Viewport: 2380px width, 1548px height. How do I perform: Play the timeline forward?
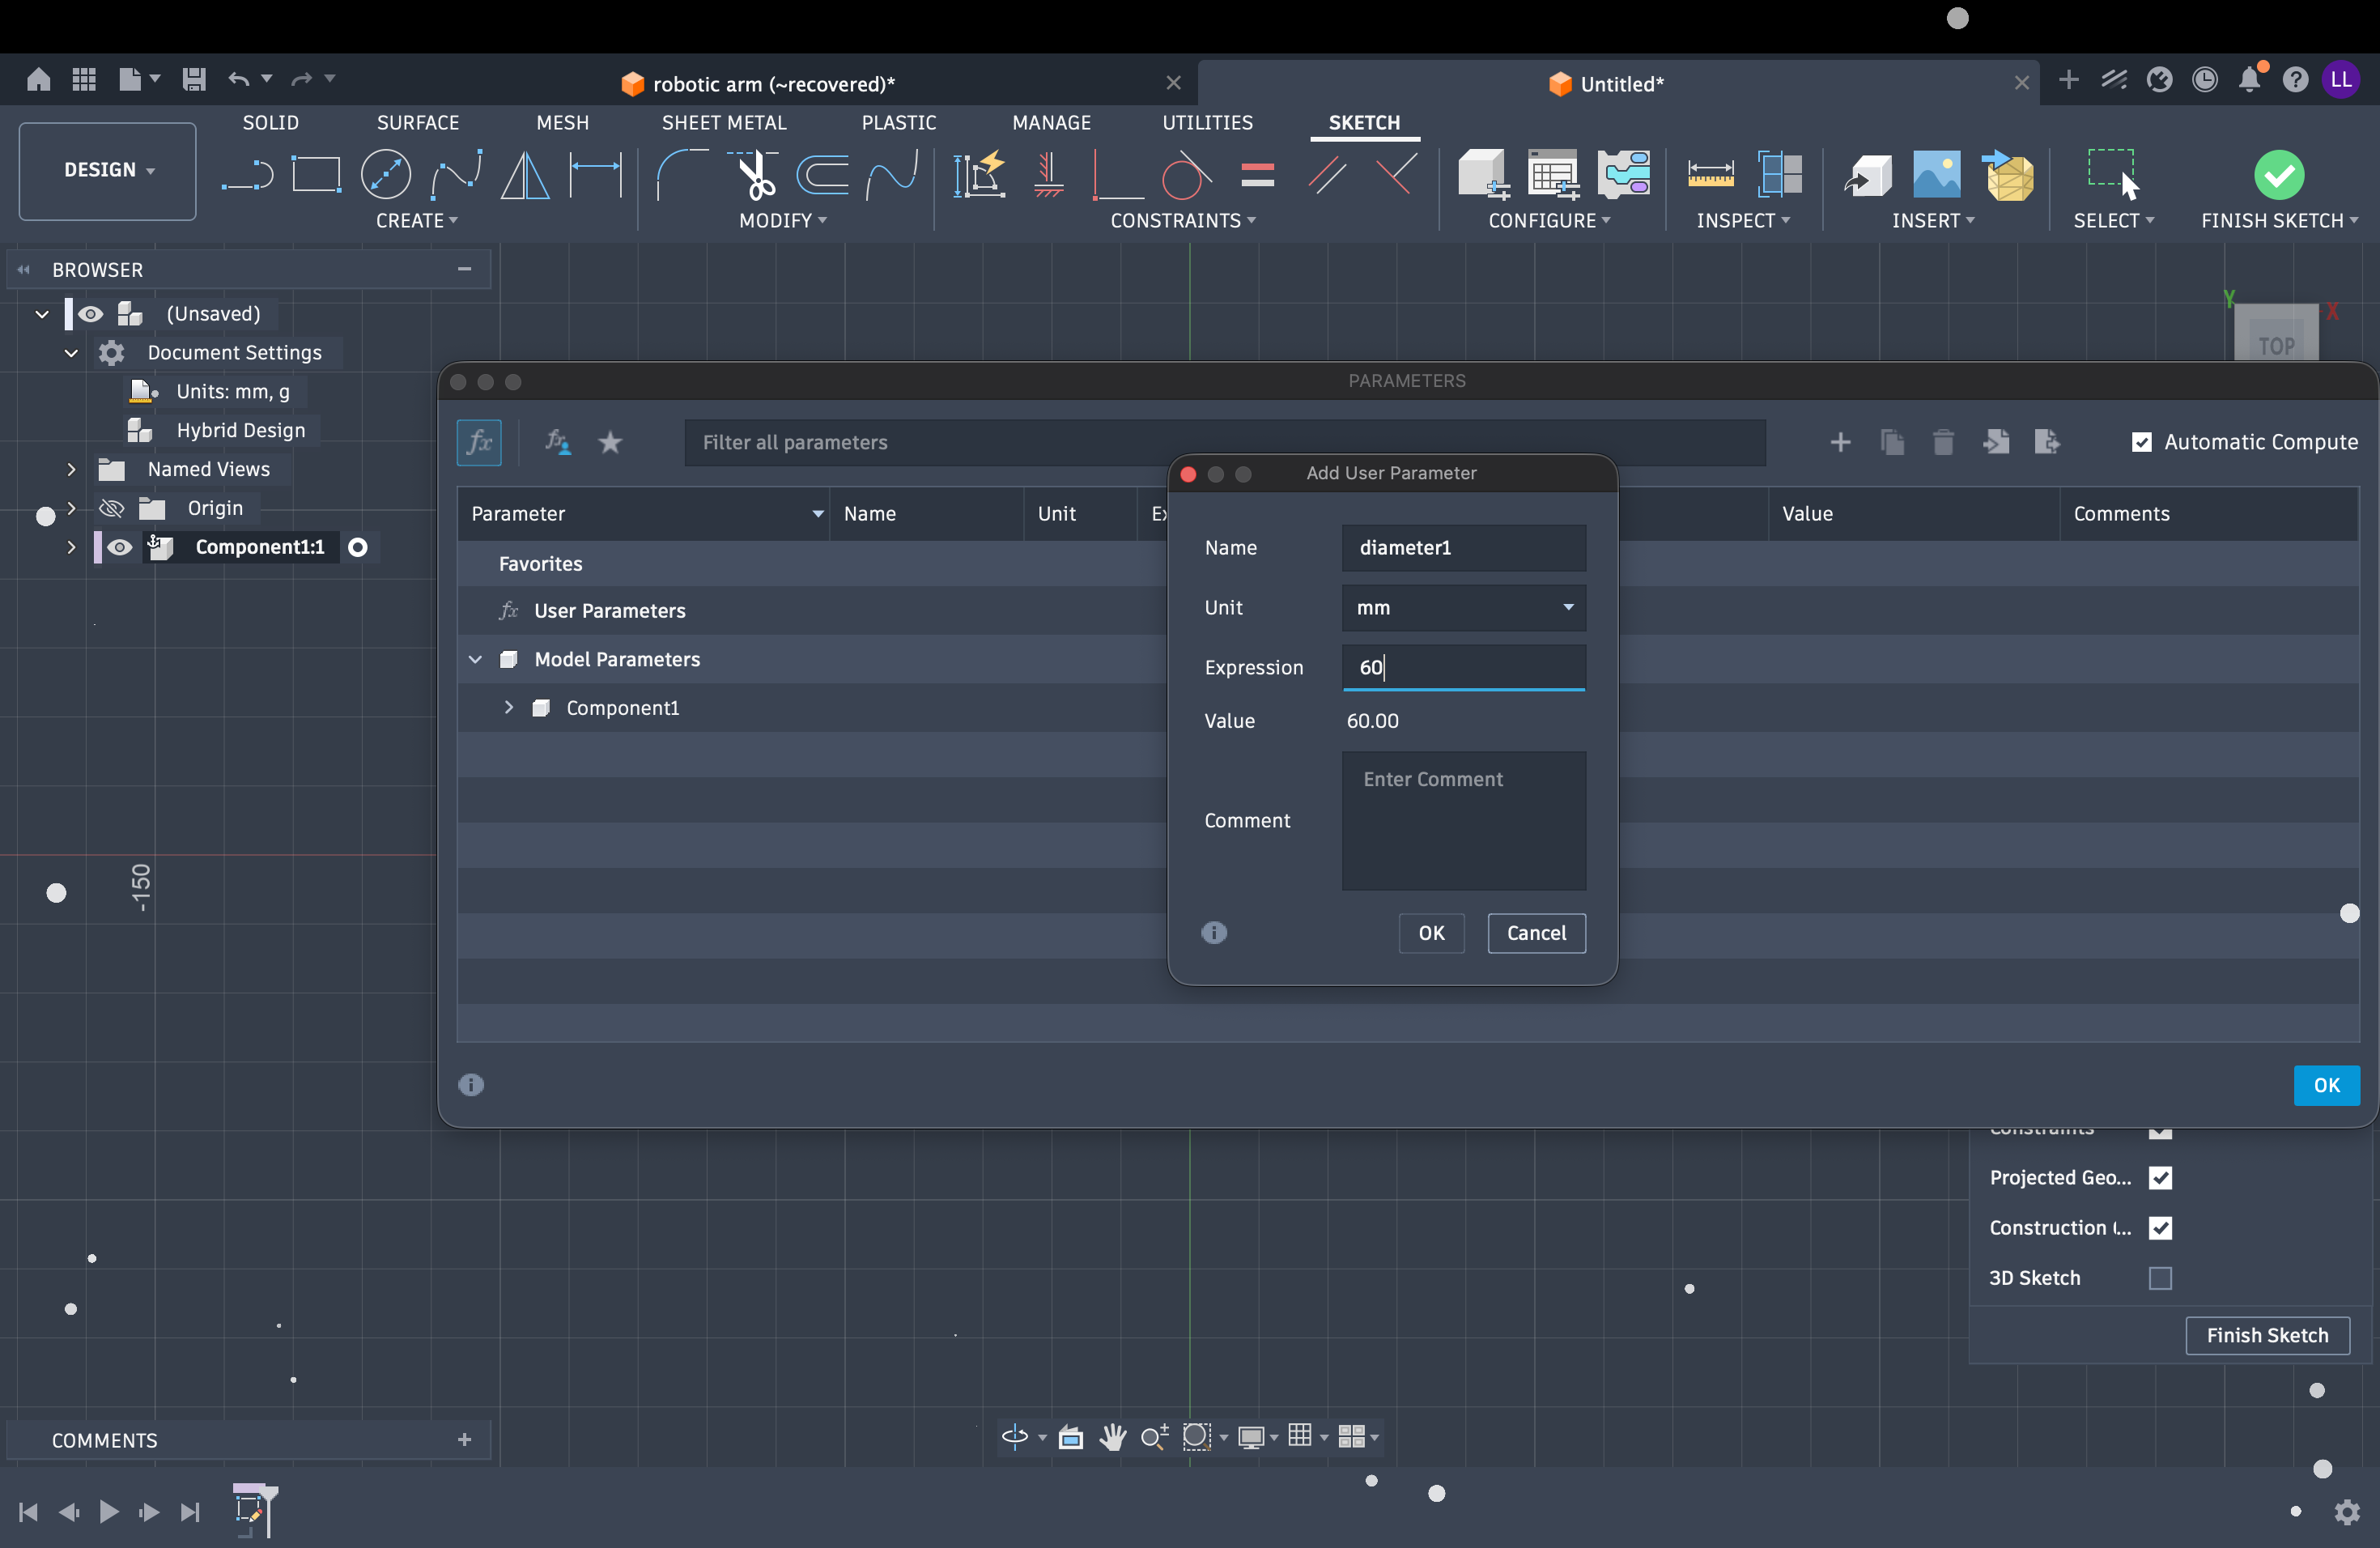109,1511
